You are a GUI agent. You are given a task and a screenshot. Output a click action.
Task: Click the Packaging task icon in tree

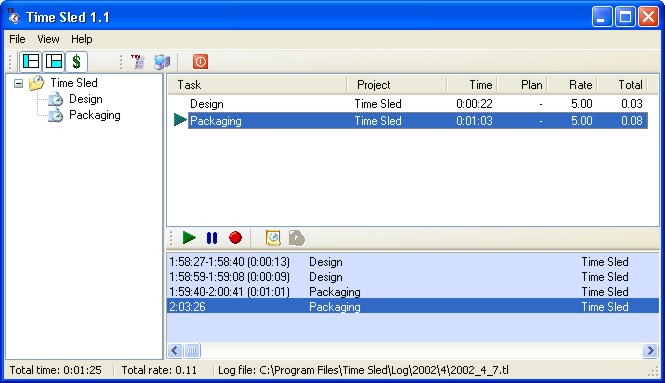(56, 115)
